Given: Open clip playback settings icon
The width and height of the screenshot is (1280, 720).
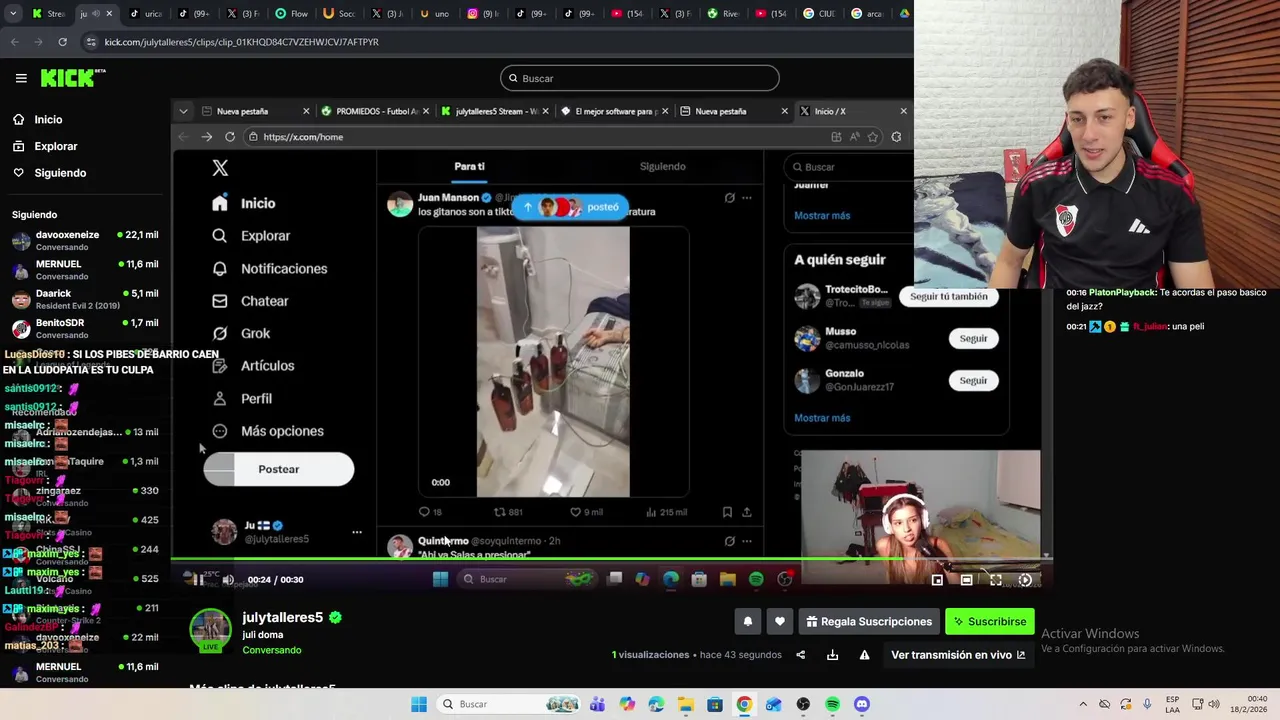Looking at the screenshot, I should click(1025, 579).
